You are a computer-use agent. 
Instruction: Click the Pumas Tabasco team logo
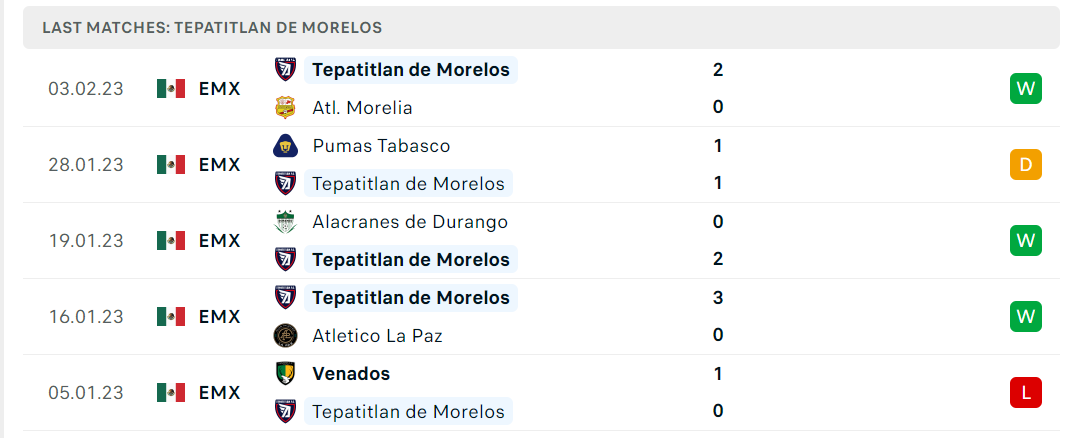[x=285, y=146]
